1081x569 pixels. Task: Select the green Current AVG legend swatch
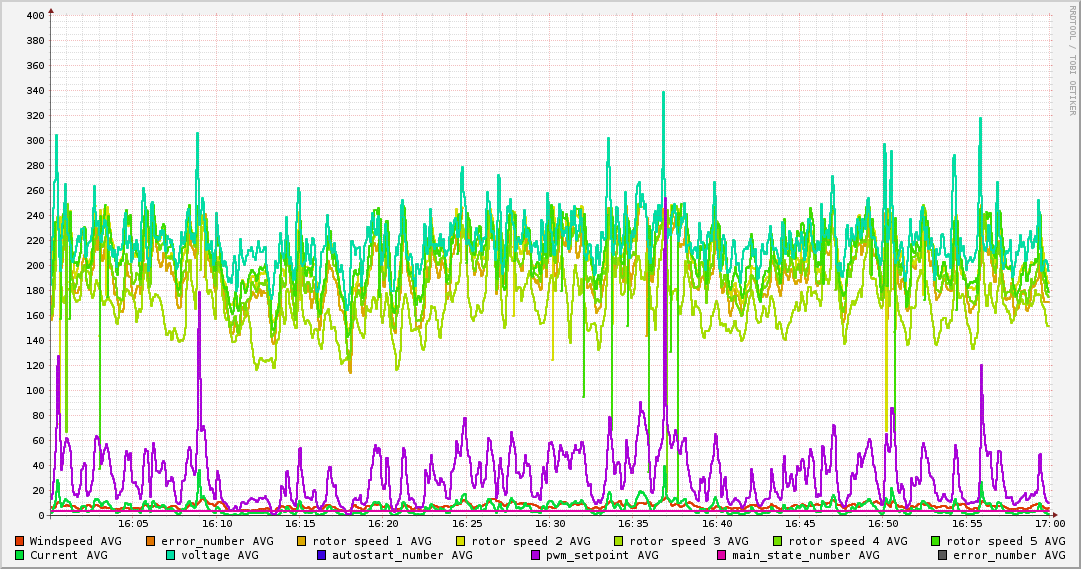(19, 555)
